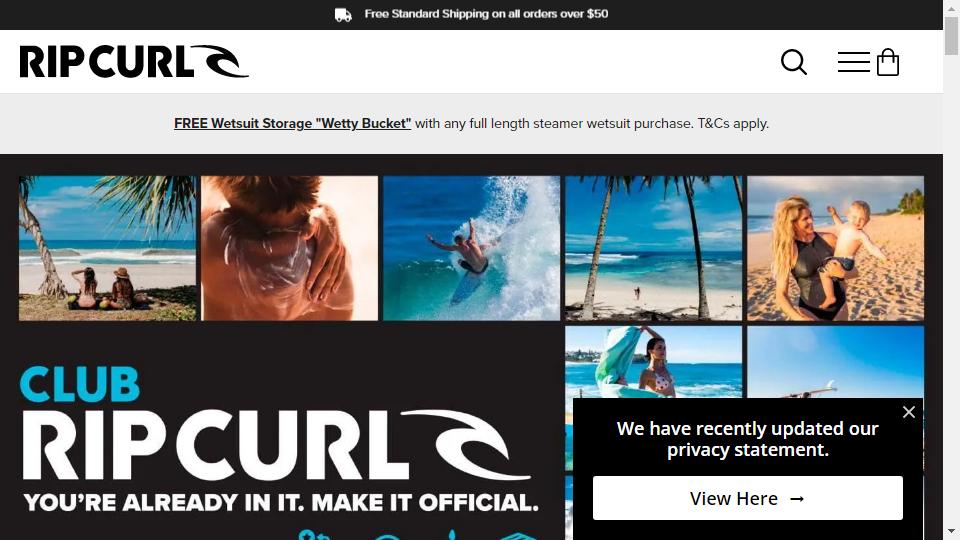Open the shopping bag cart icon

click(888, 62)
